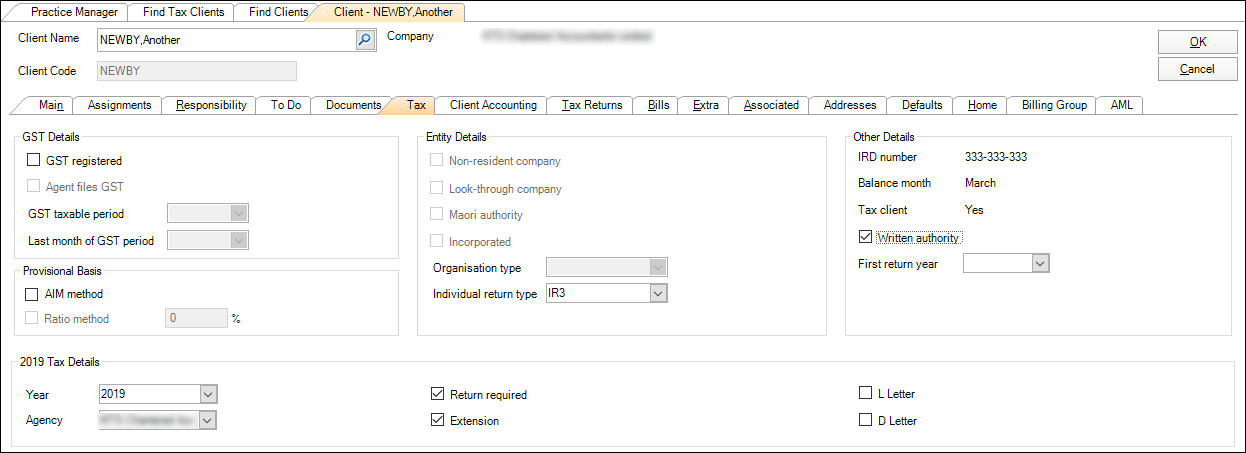
Task: Enable the GST registered checkbox
Action: pyautogui.click(x=34, y=160)
